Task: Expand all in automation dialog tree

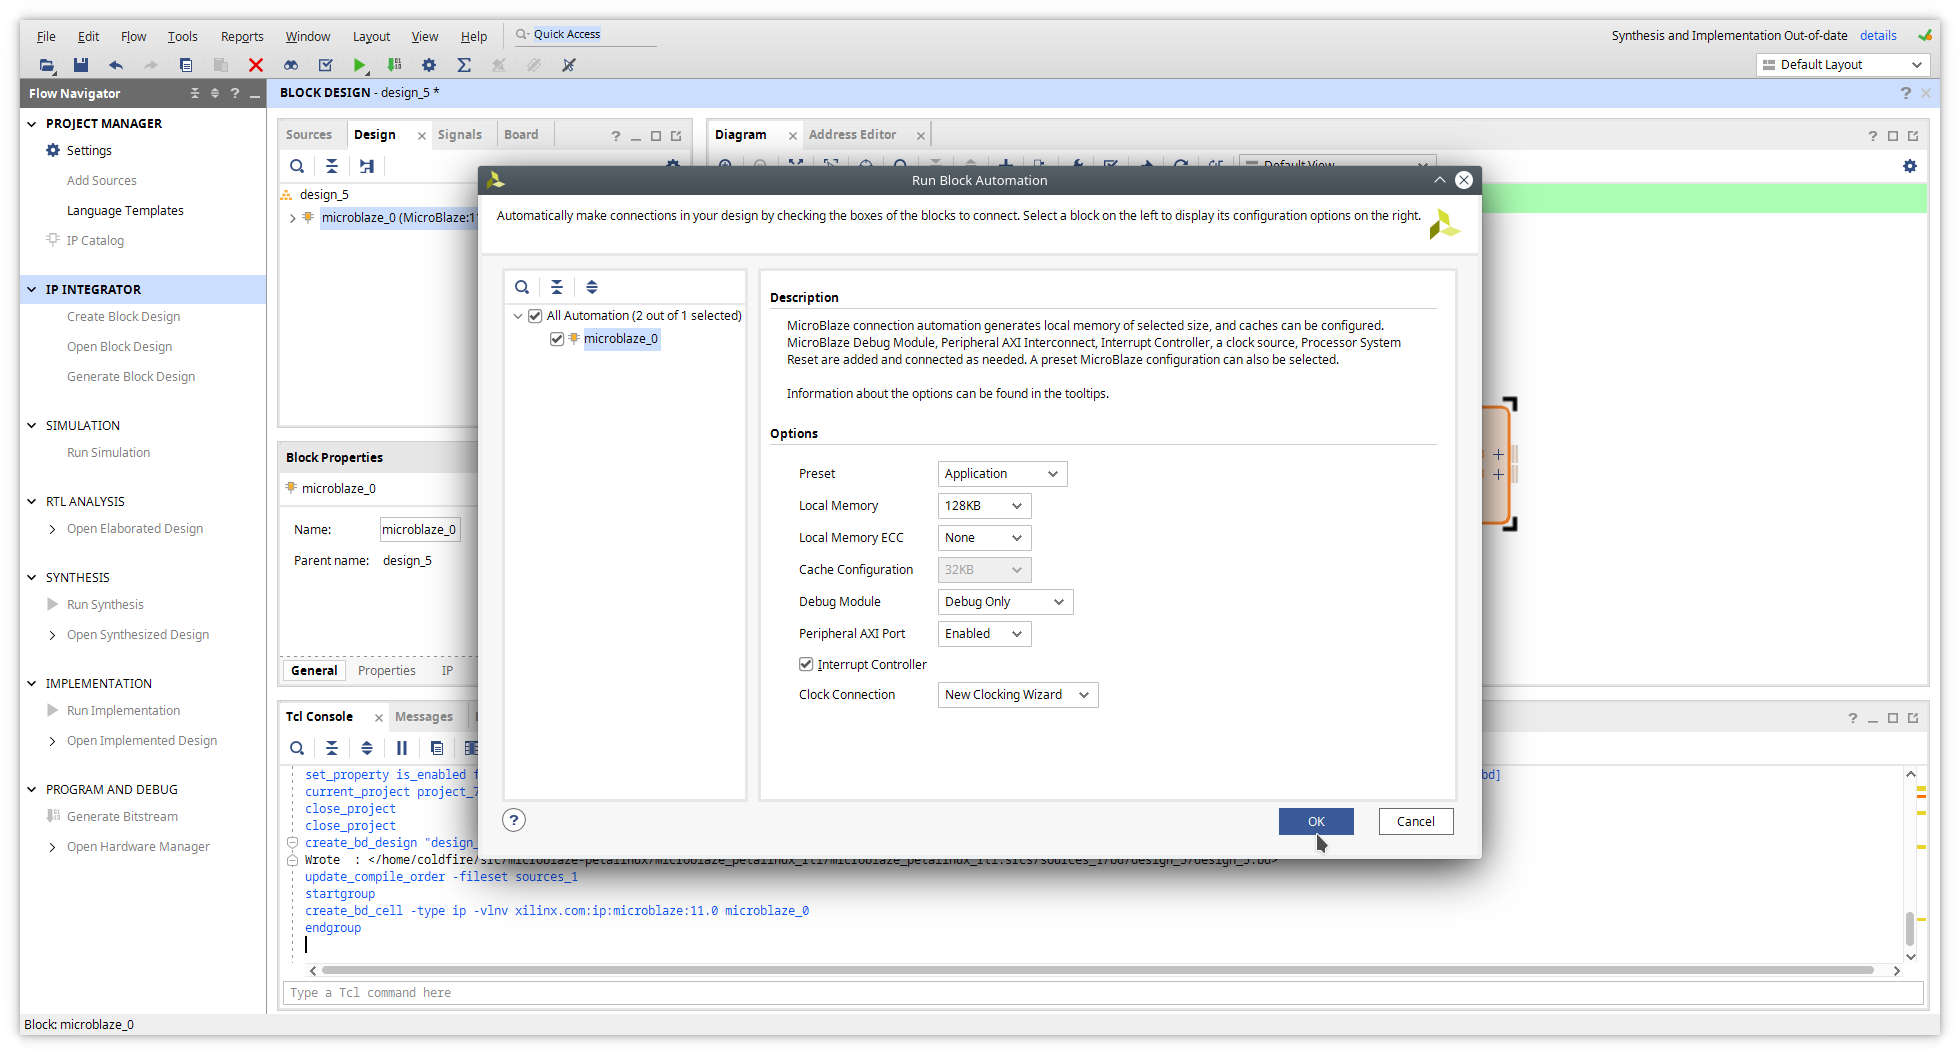Action: [592, 287]
